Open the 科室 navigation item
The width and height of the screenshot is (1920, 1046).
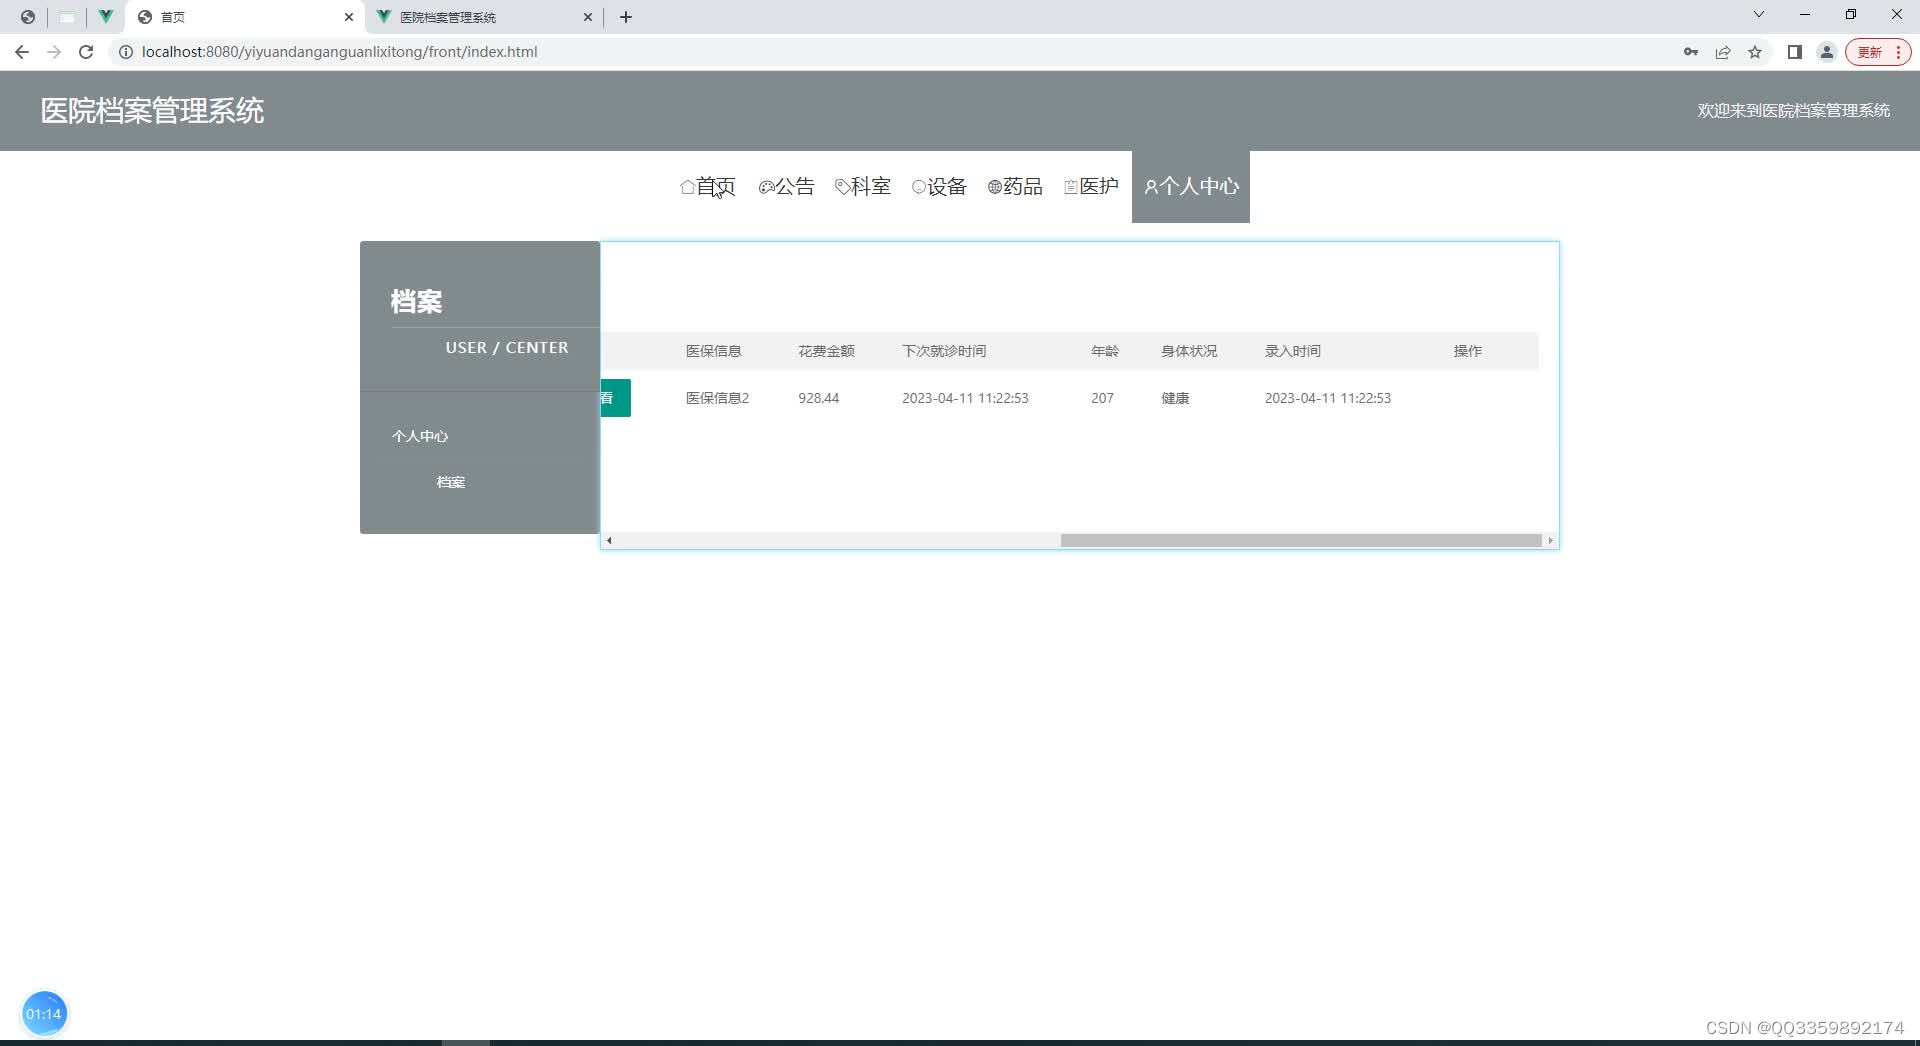pos(863,186)
